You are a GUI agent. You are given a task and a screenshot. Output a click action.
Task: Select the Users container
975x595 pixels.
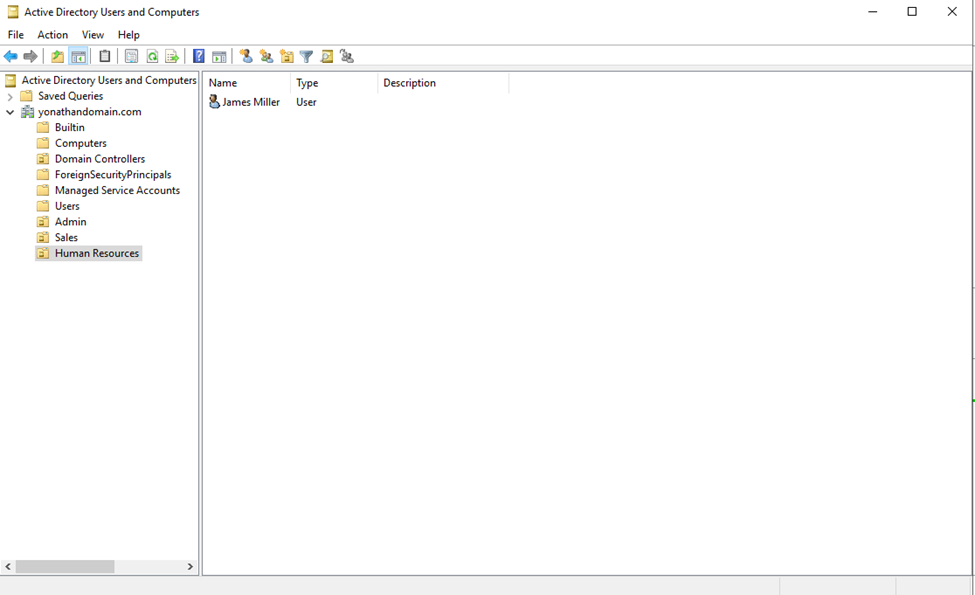point(67,206)
